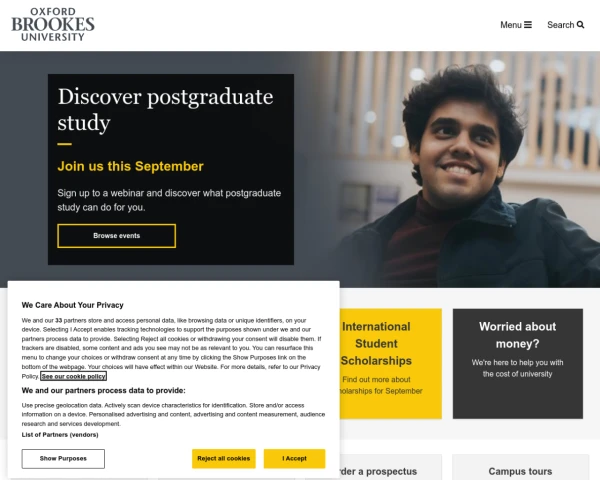Click the Search magnifier icon

[581, 25]
